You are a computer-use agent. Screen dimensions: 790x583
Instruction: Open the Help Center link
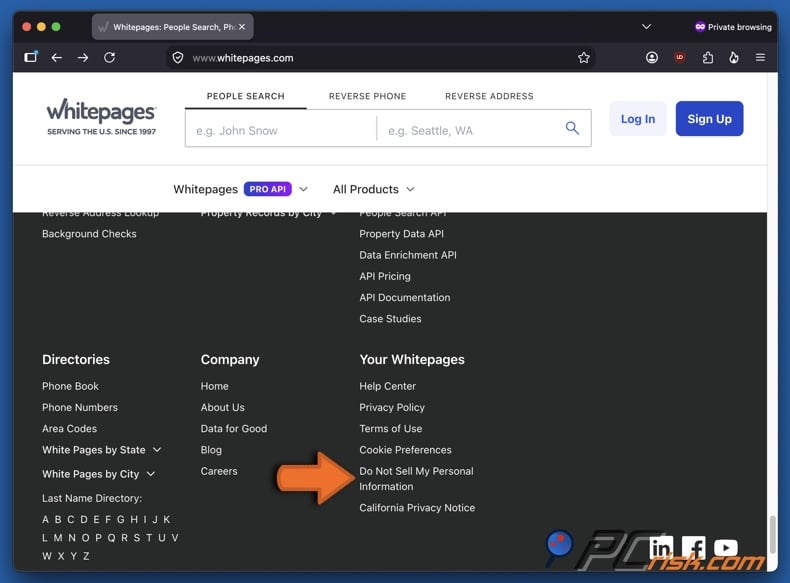pos(387,386)
